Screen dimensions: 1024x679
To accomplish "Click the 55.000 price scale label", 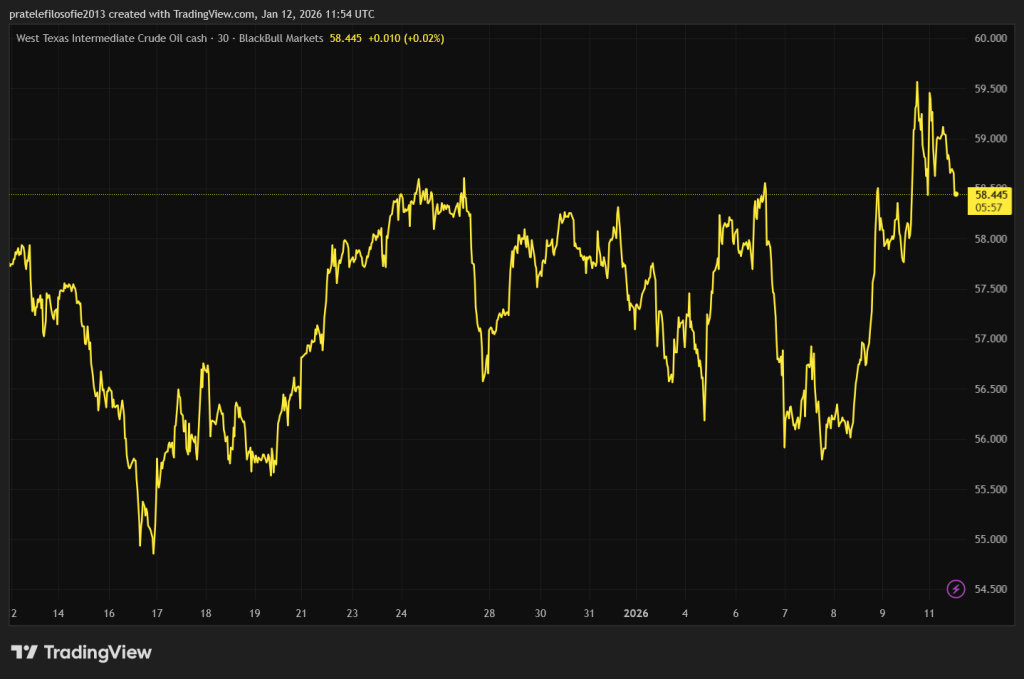I will [x=989, y=539].
